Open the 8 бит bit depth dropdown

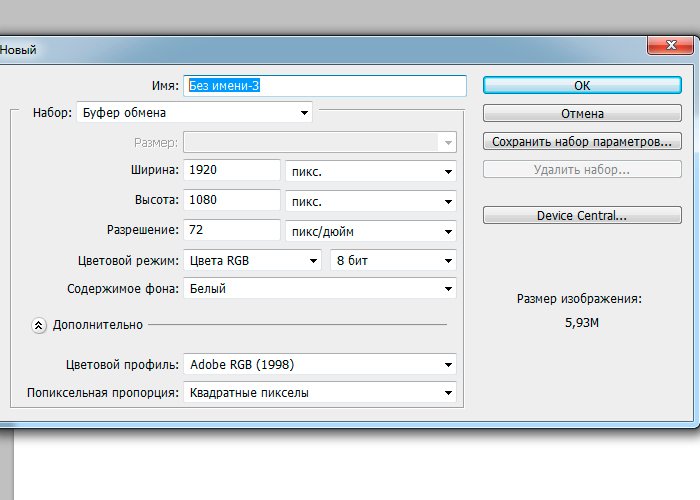(393, 260)
